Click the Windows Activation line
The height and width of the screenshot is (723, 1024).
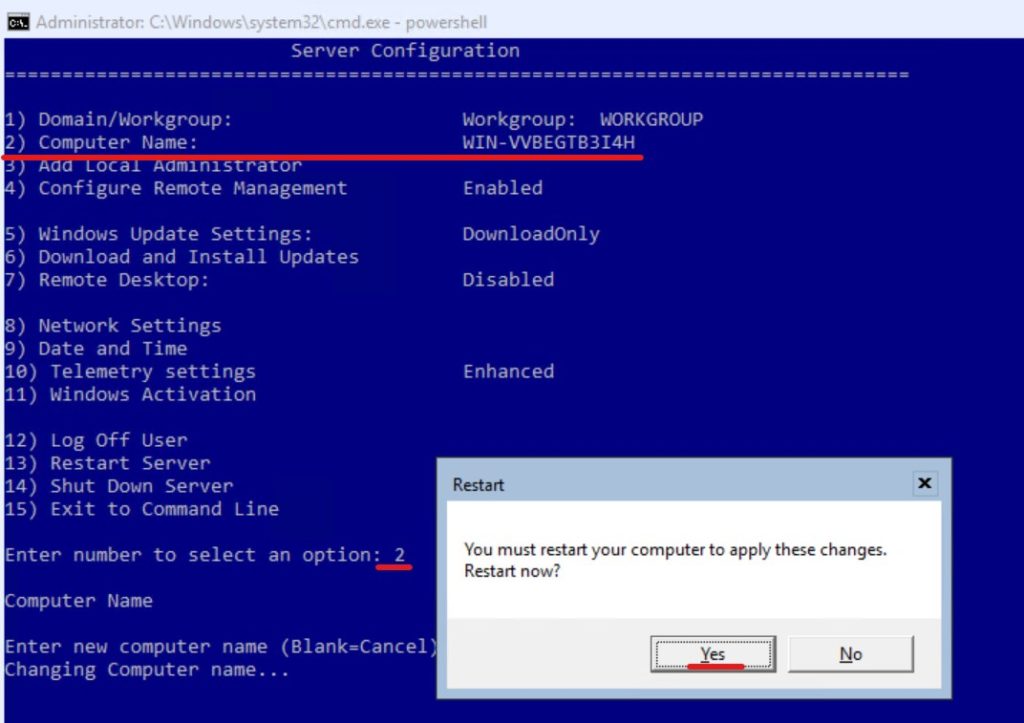(130, 394)
